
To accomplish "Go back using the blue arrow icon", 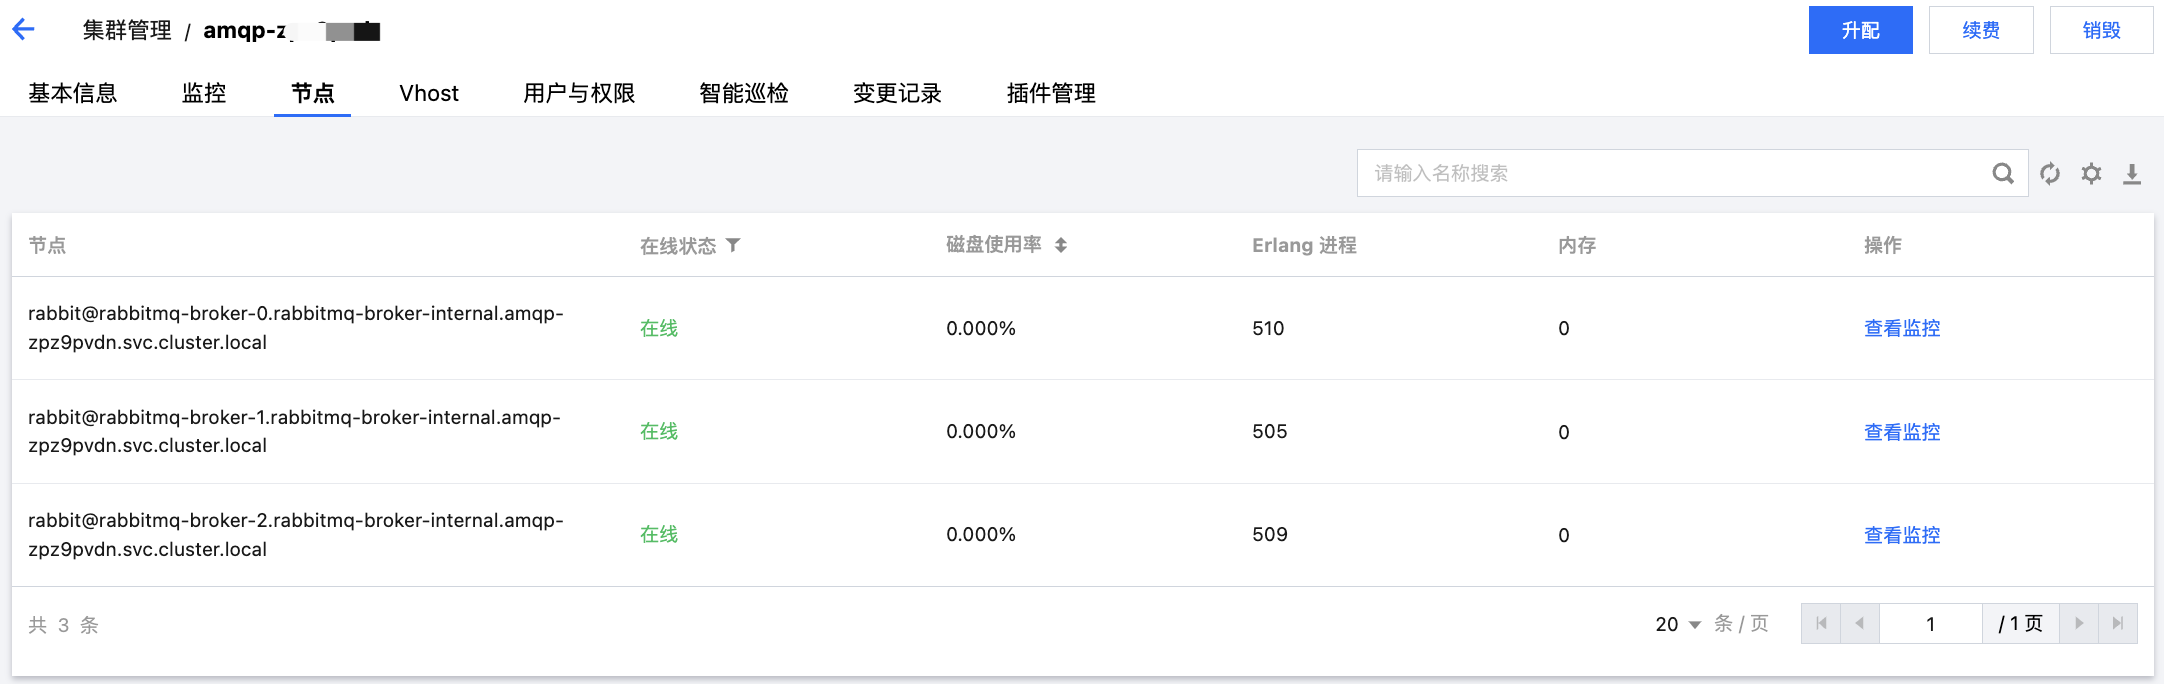I will [x=24, y=30].
